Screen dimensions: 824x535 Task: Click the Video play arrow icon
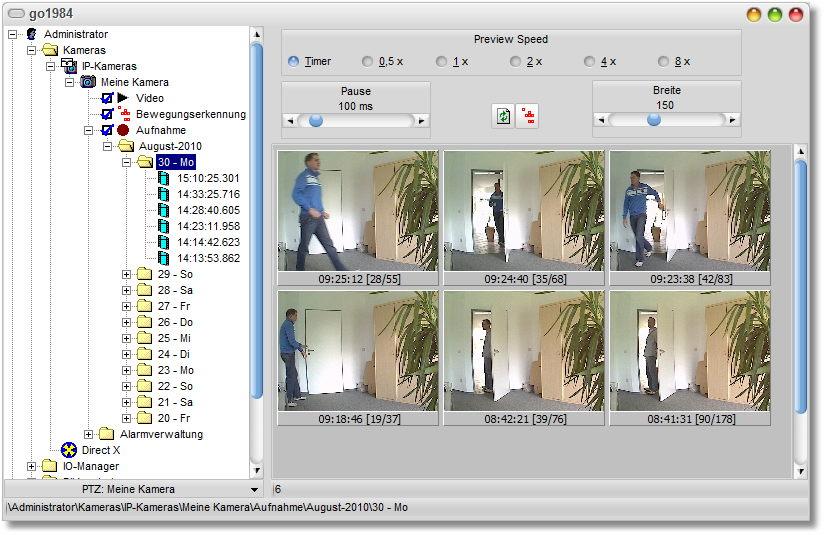(123, 98)
